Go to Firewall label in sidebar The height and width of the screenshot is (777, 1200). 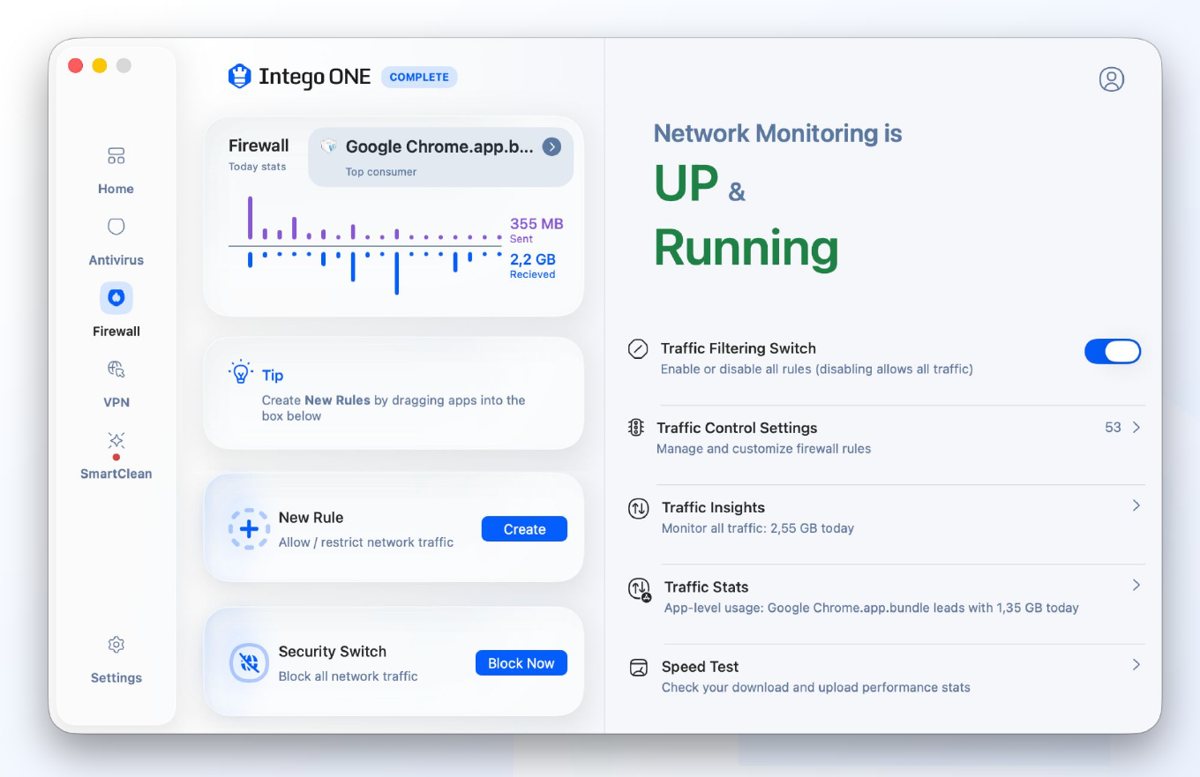click(x=116, y=331)
